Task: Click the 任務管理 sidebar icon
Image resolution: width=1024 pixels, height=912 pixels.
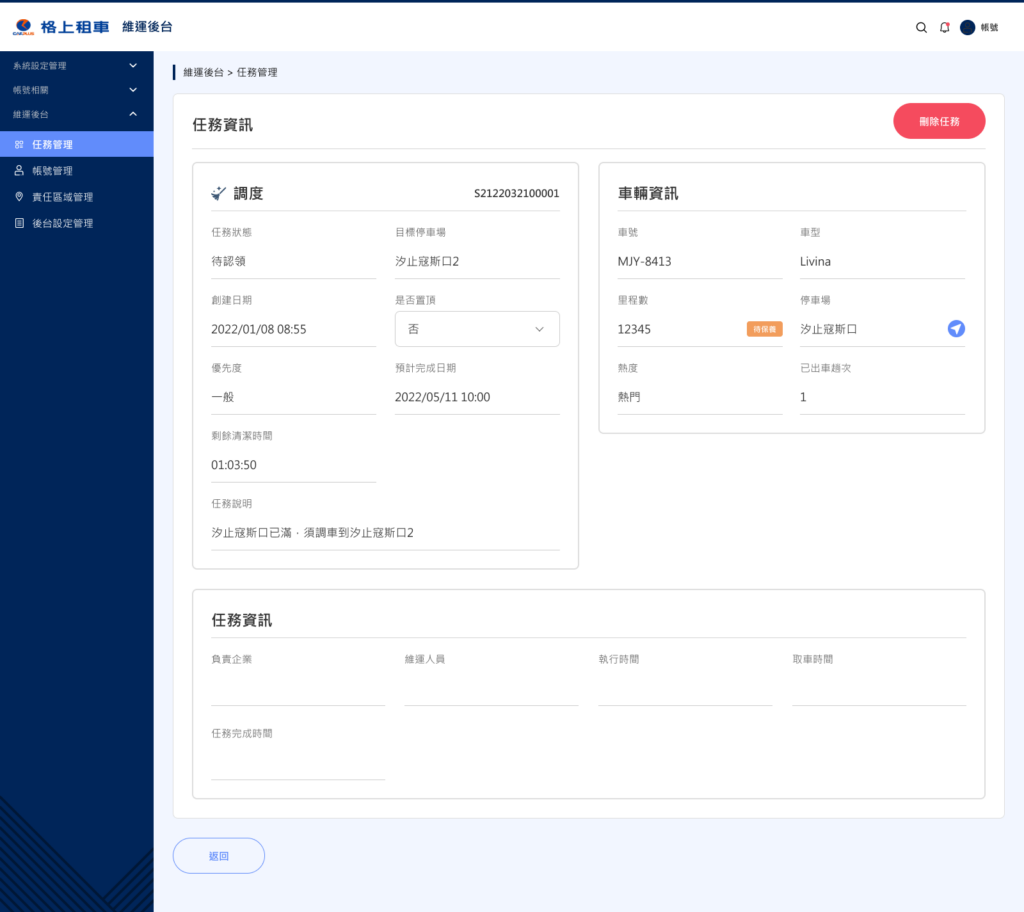Action: [x=19, y=145]
